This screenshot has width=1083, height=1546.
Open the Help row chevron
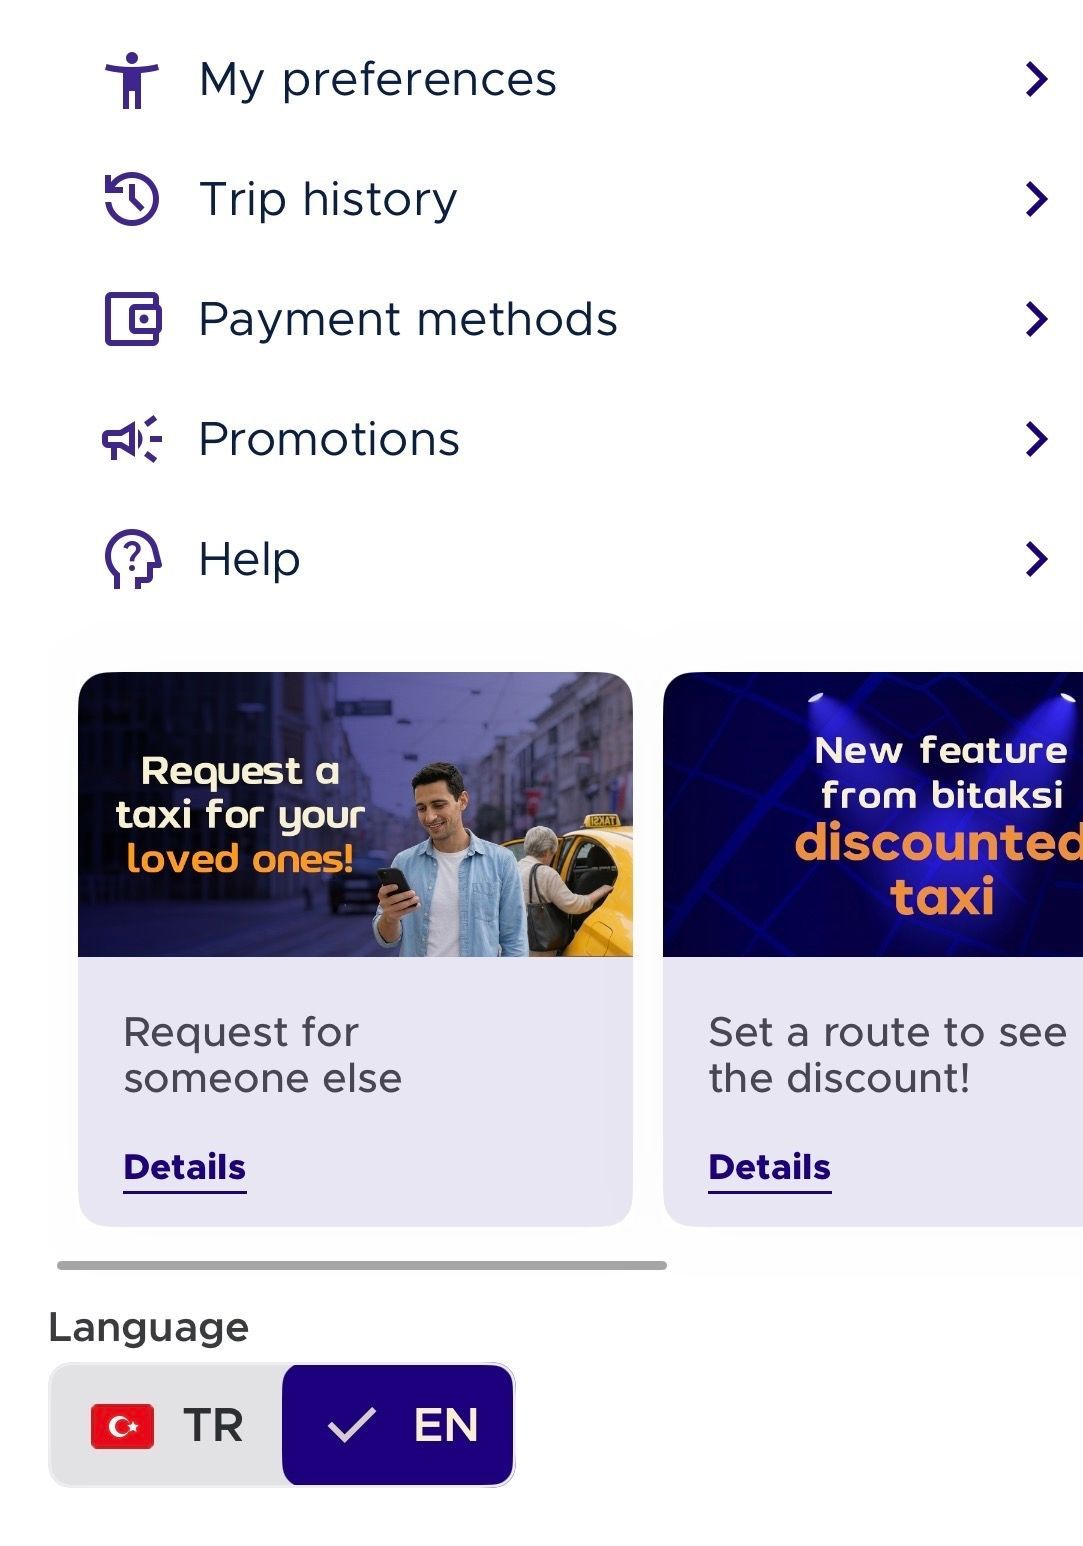(1036, 559)
